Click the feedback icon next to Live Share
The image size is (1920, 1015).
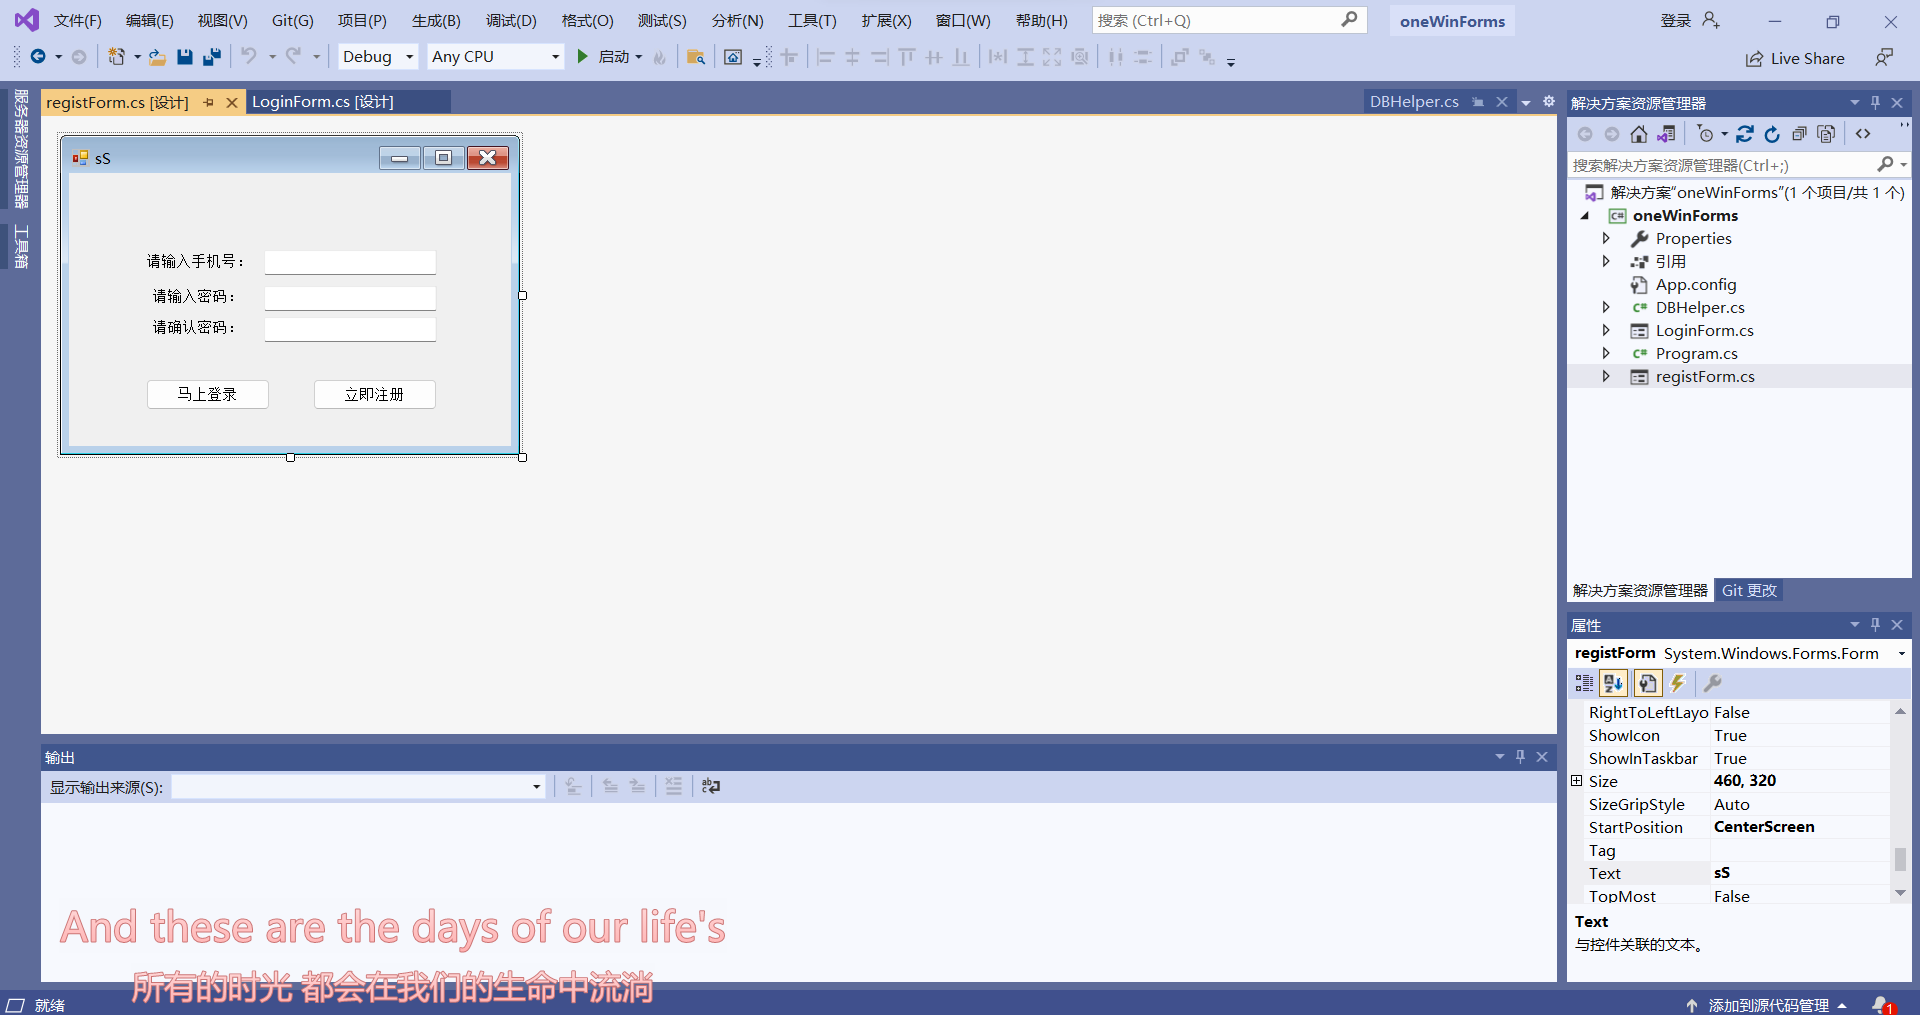[1884, 58]
